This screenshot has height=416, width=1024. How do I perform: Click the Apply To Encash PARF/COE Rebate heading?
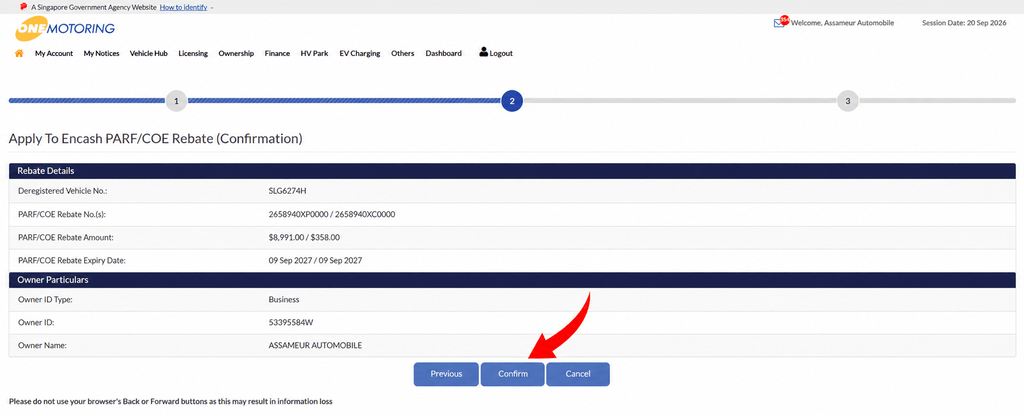(x=155, y=139)
